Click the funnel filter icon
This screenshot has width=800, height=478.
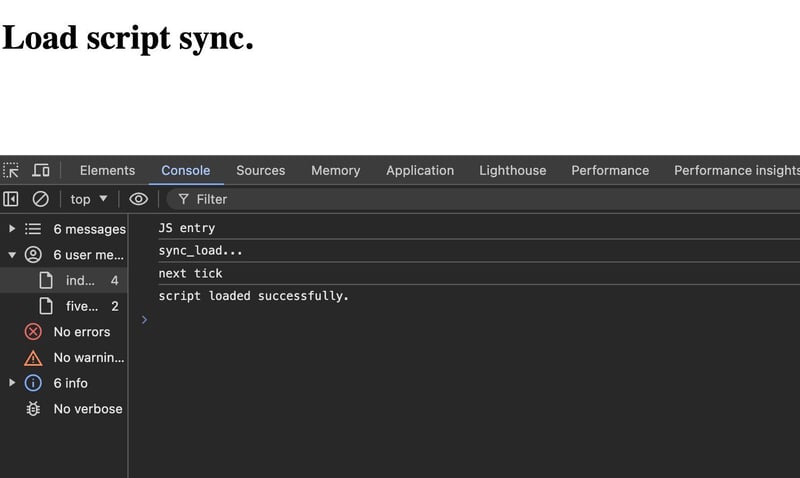pos(183,199)
